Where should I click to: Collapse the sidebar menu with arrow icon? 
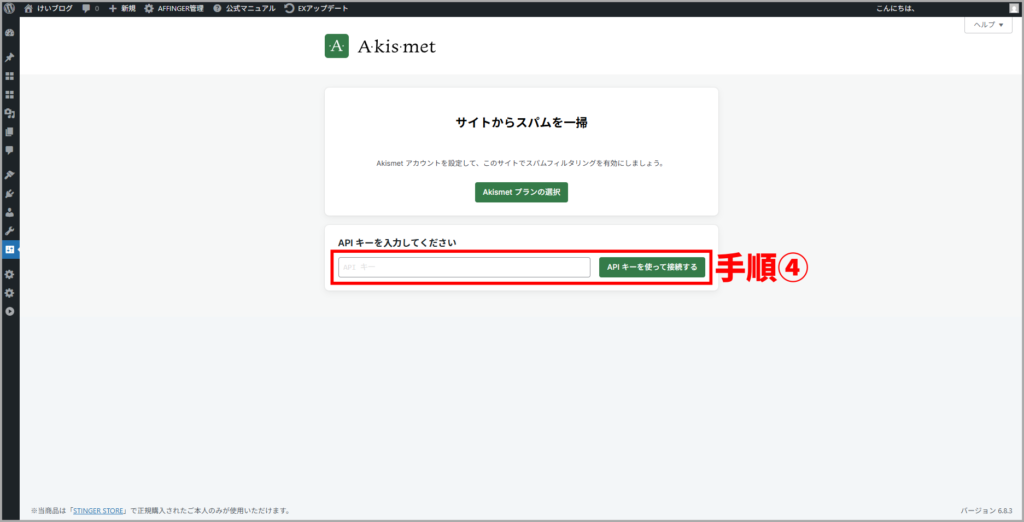click(10, 311)
